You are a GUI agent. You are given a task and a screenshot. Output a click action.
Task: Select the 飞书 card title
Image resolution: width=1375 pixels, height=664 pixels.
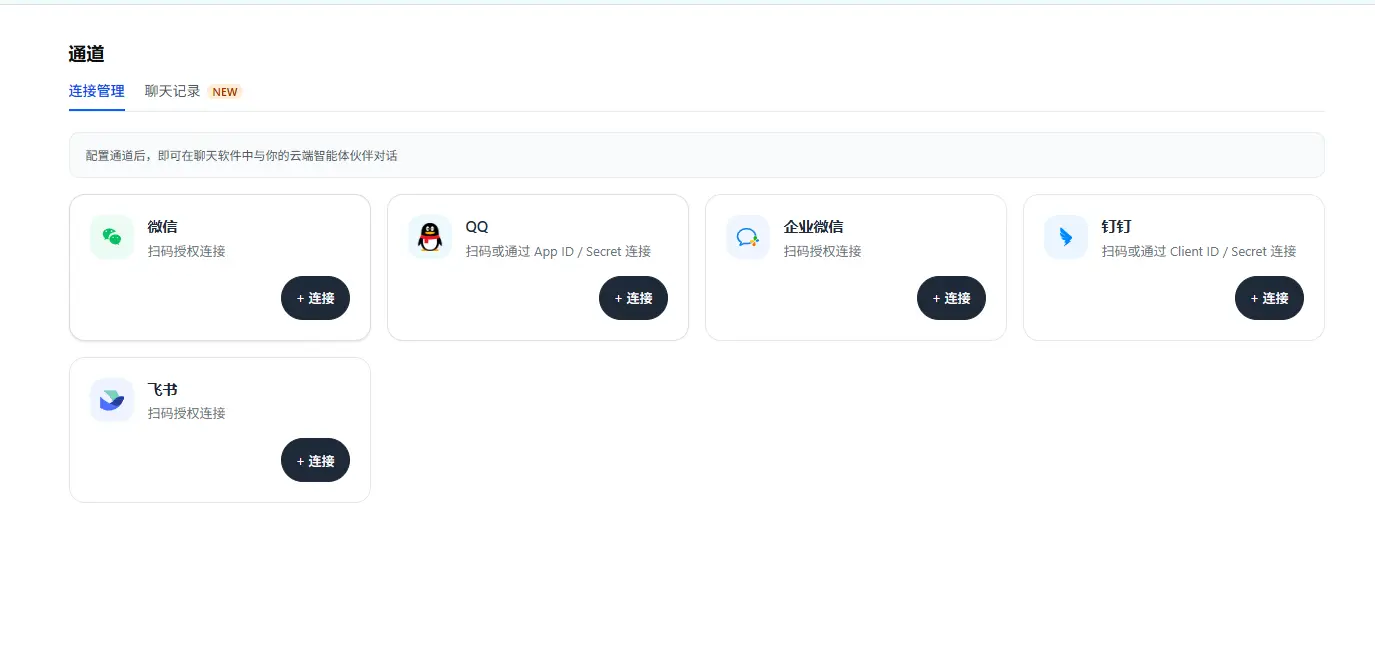point(163,389)
